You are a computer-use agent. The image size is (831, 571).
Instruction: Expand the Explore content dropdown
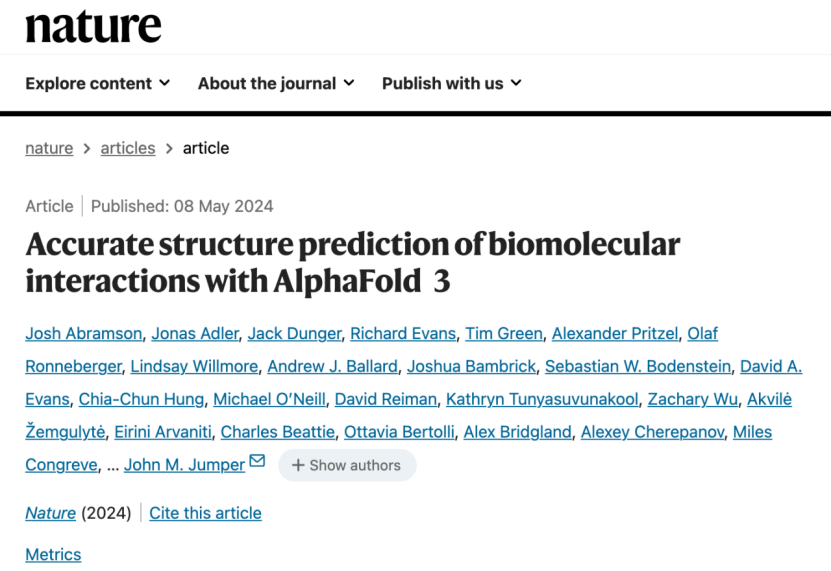click(x=98, y=83)
